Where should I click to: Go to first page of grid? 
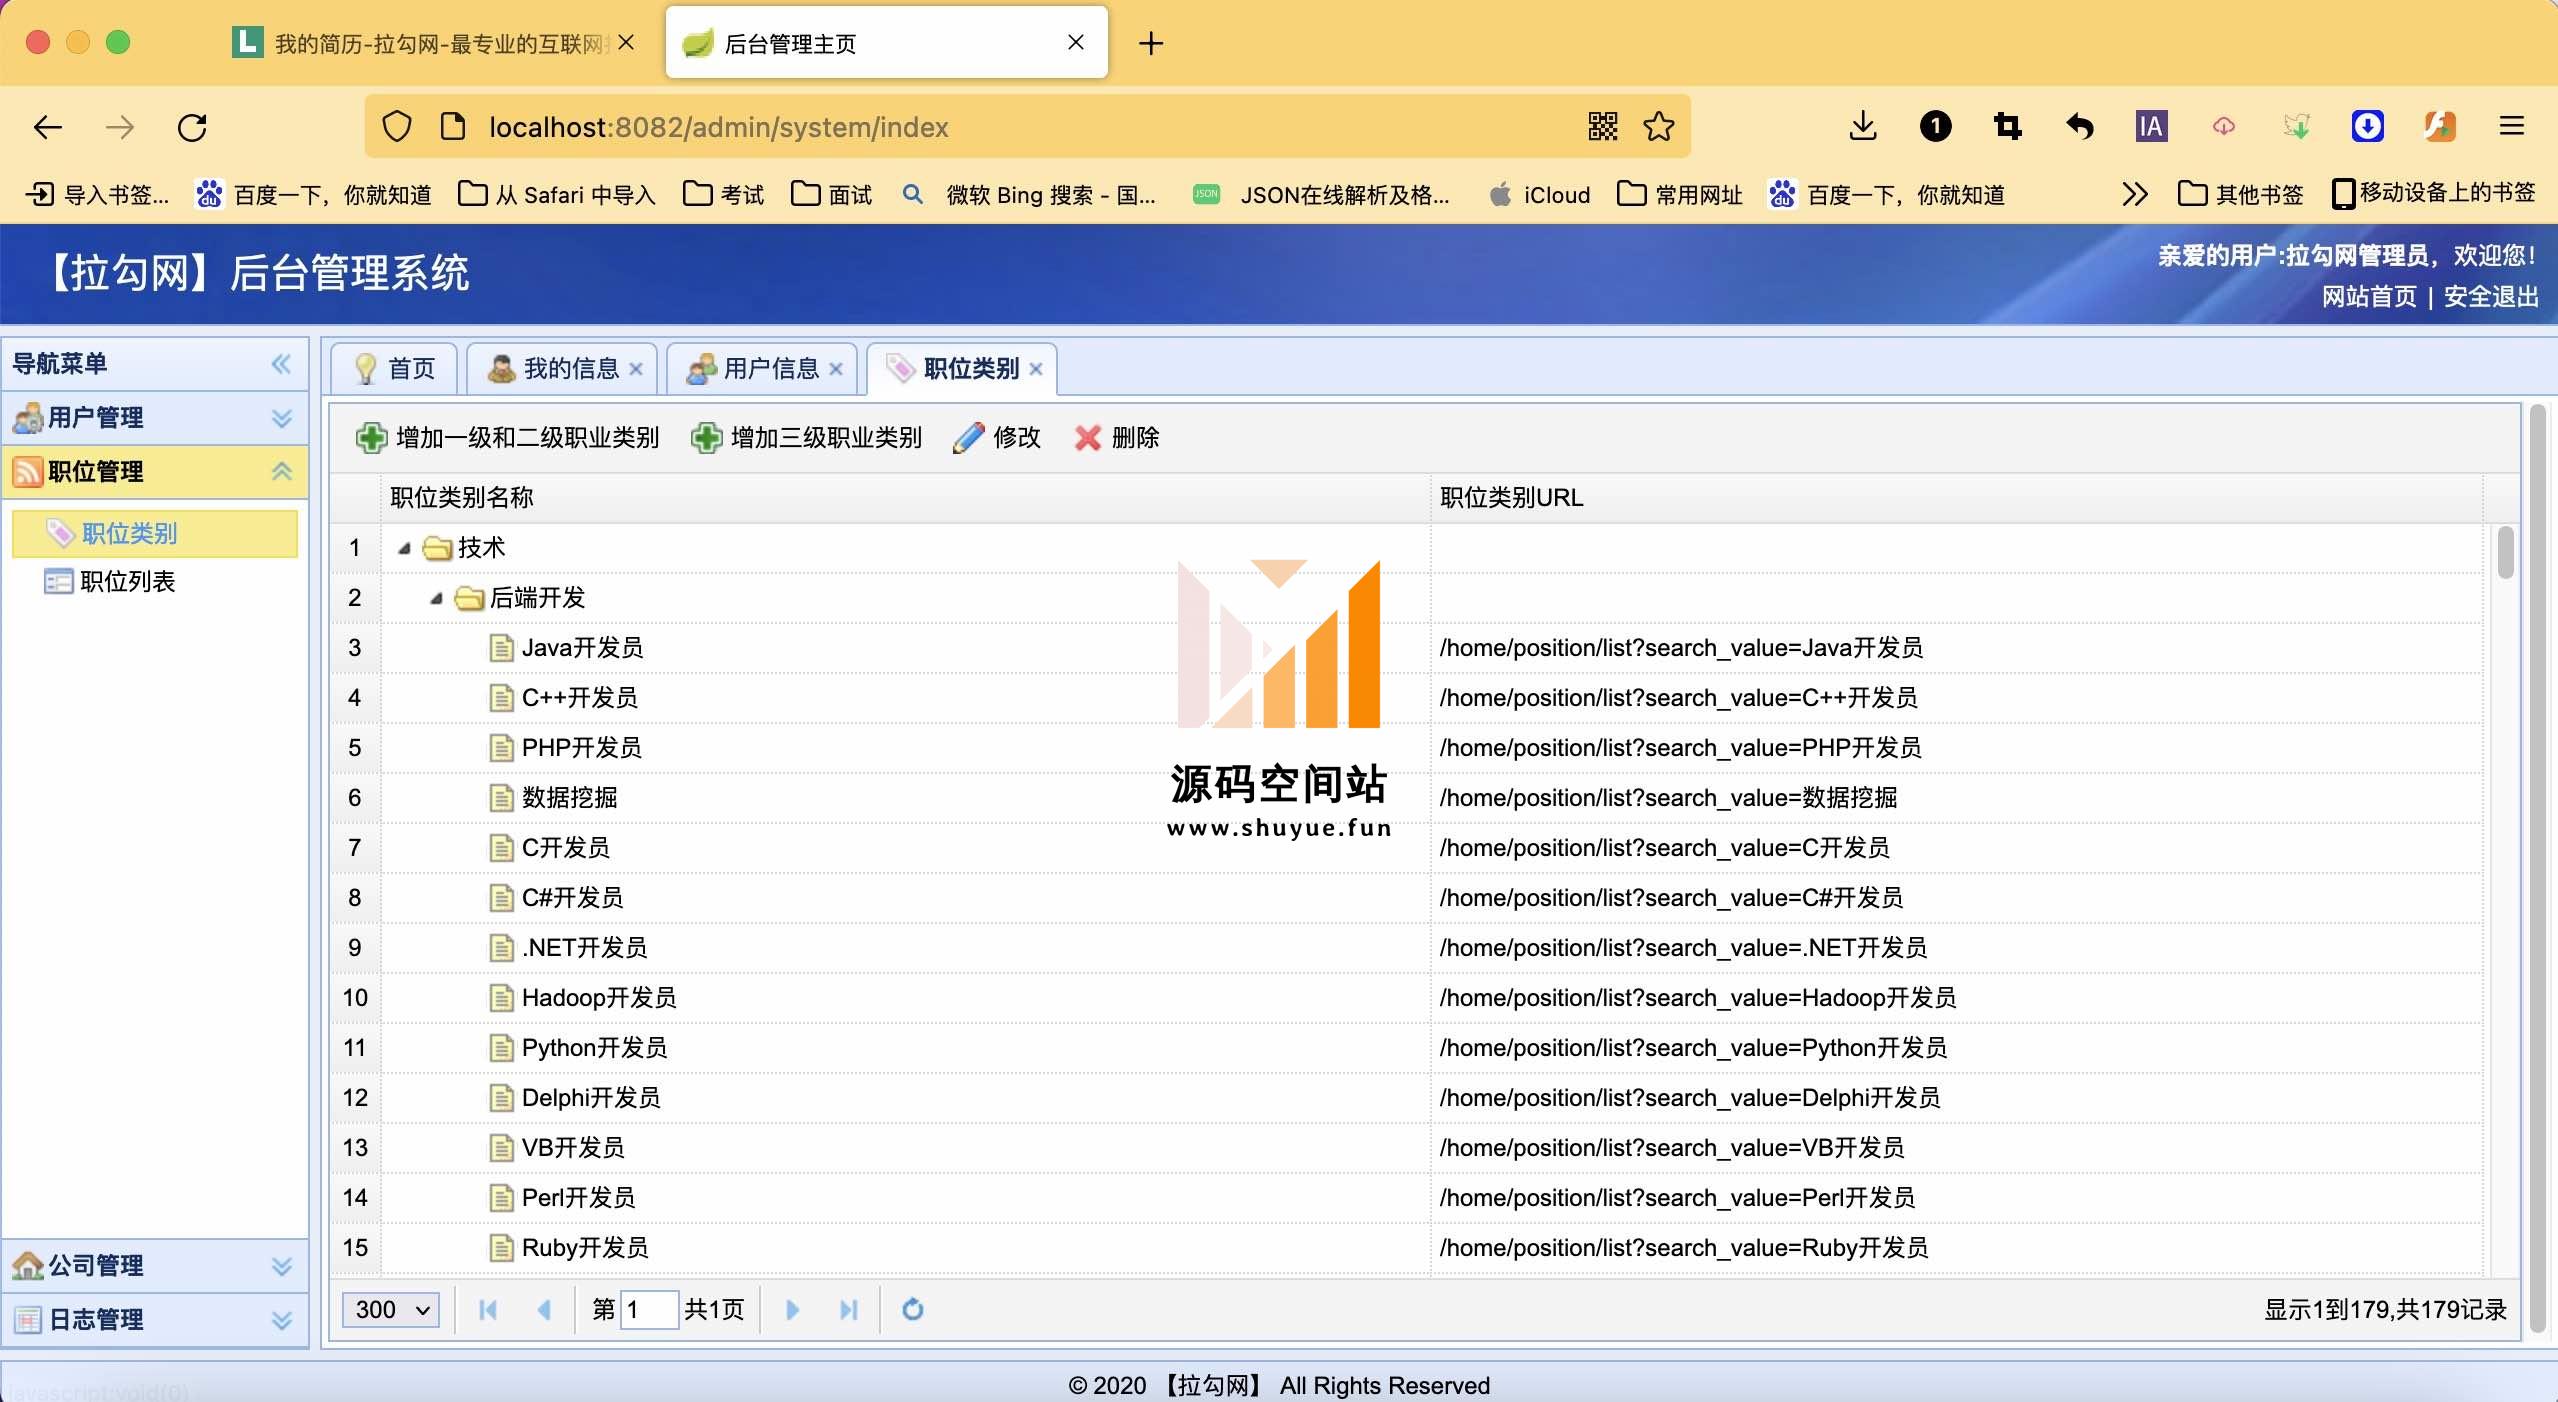coord(488,1310)
